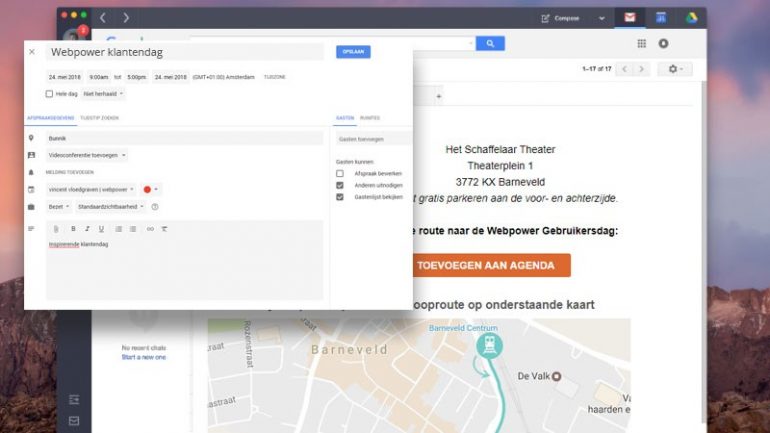Click the De Valk map marker
Screen dimensions: 770x433
[x=556, y=377]
